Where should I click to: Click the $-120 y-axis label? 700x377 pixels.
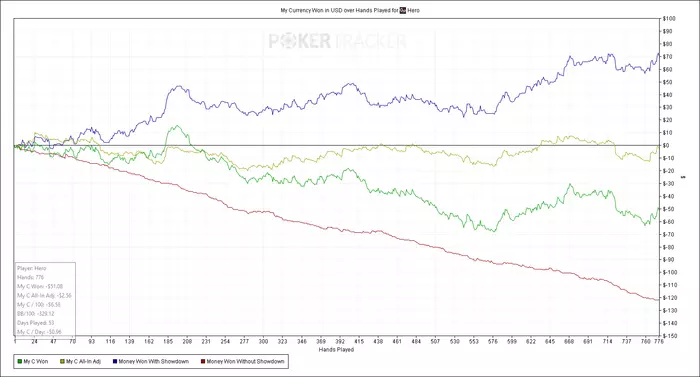[670, 297]
